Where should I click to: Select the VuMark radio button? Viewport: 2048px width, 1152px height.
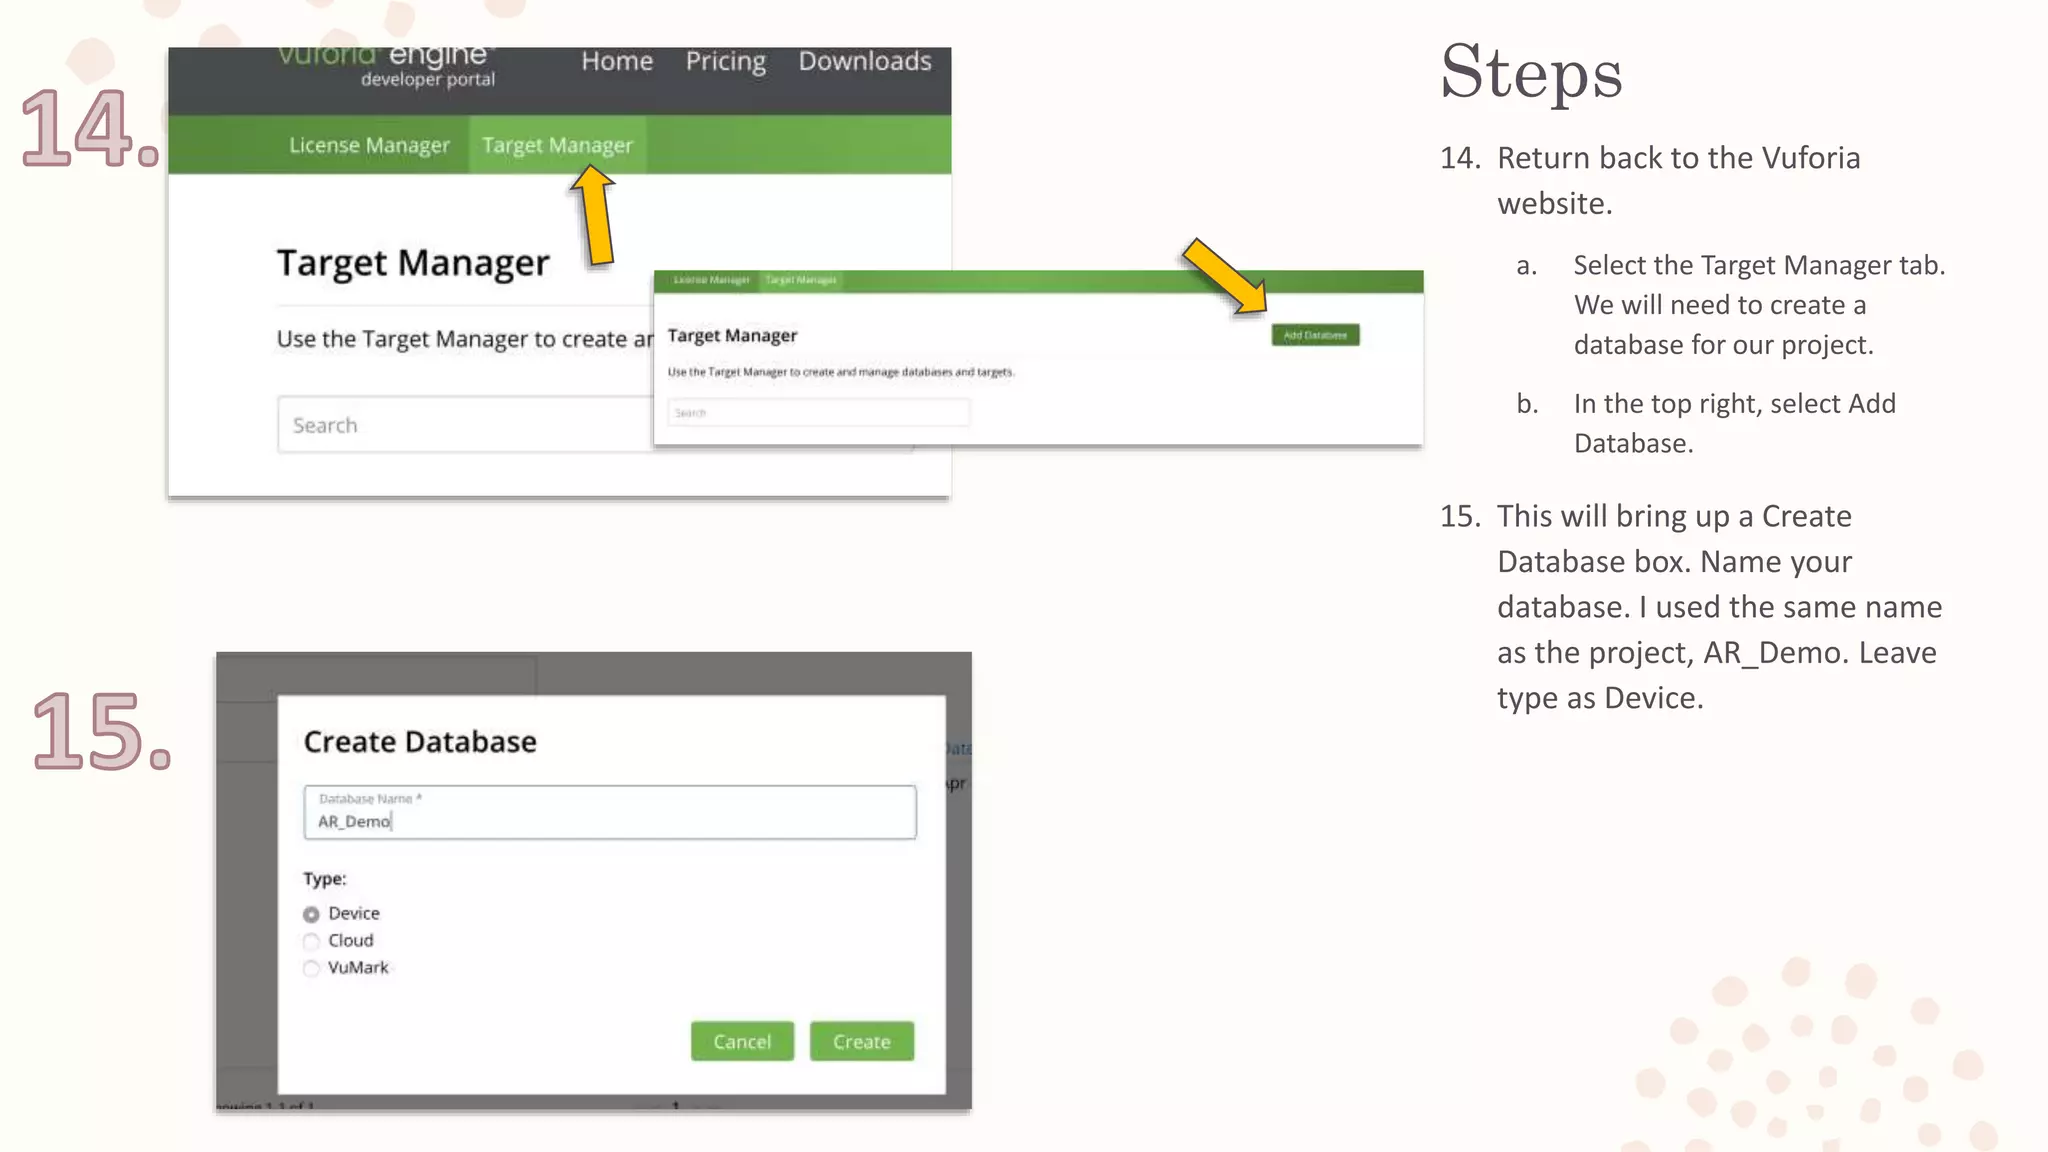coord(311,968)
